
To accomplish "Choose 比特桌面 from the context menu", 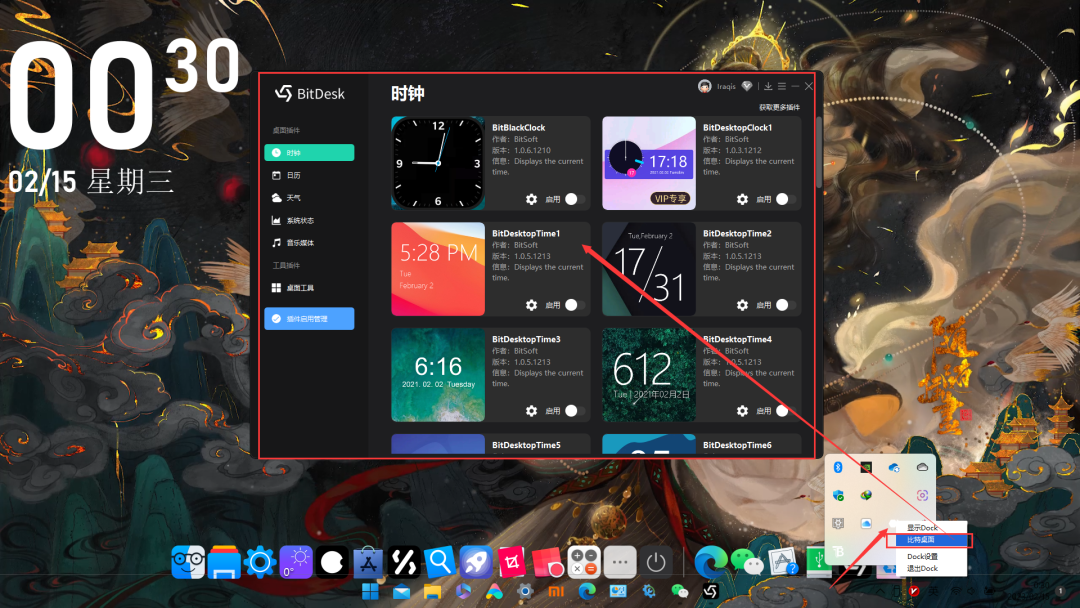I will pyautogui.click(x=920, y=540).
